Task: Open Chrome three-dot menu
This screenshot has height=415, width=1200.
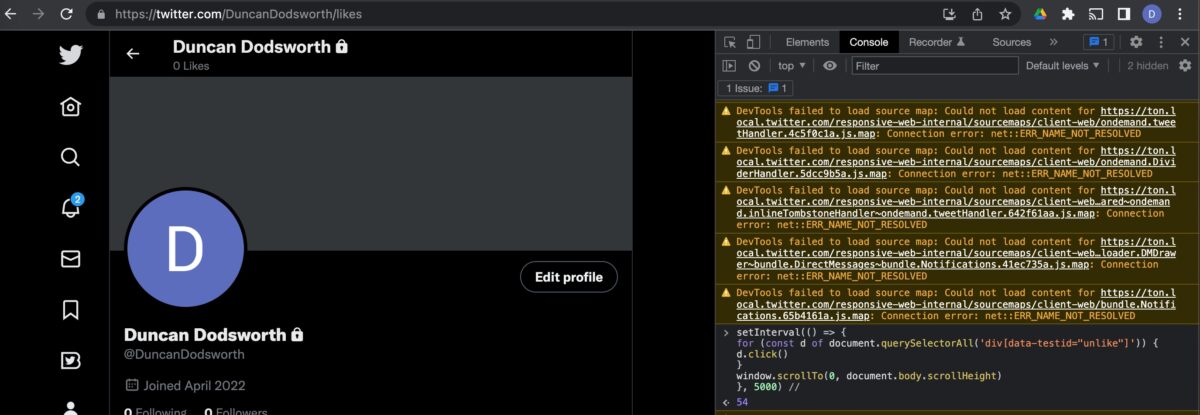Action: coord(1181,15)
